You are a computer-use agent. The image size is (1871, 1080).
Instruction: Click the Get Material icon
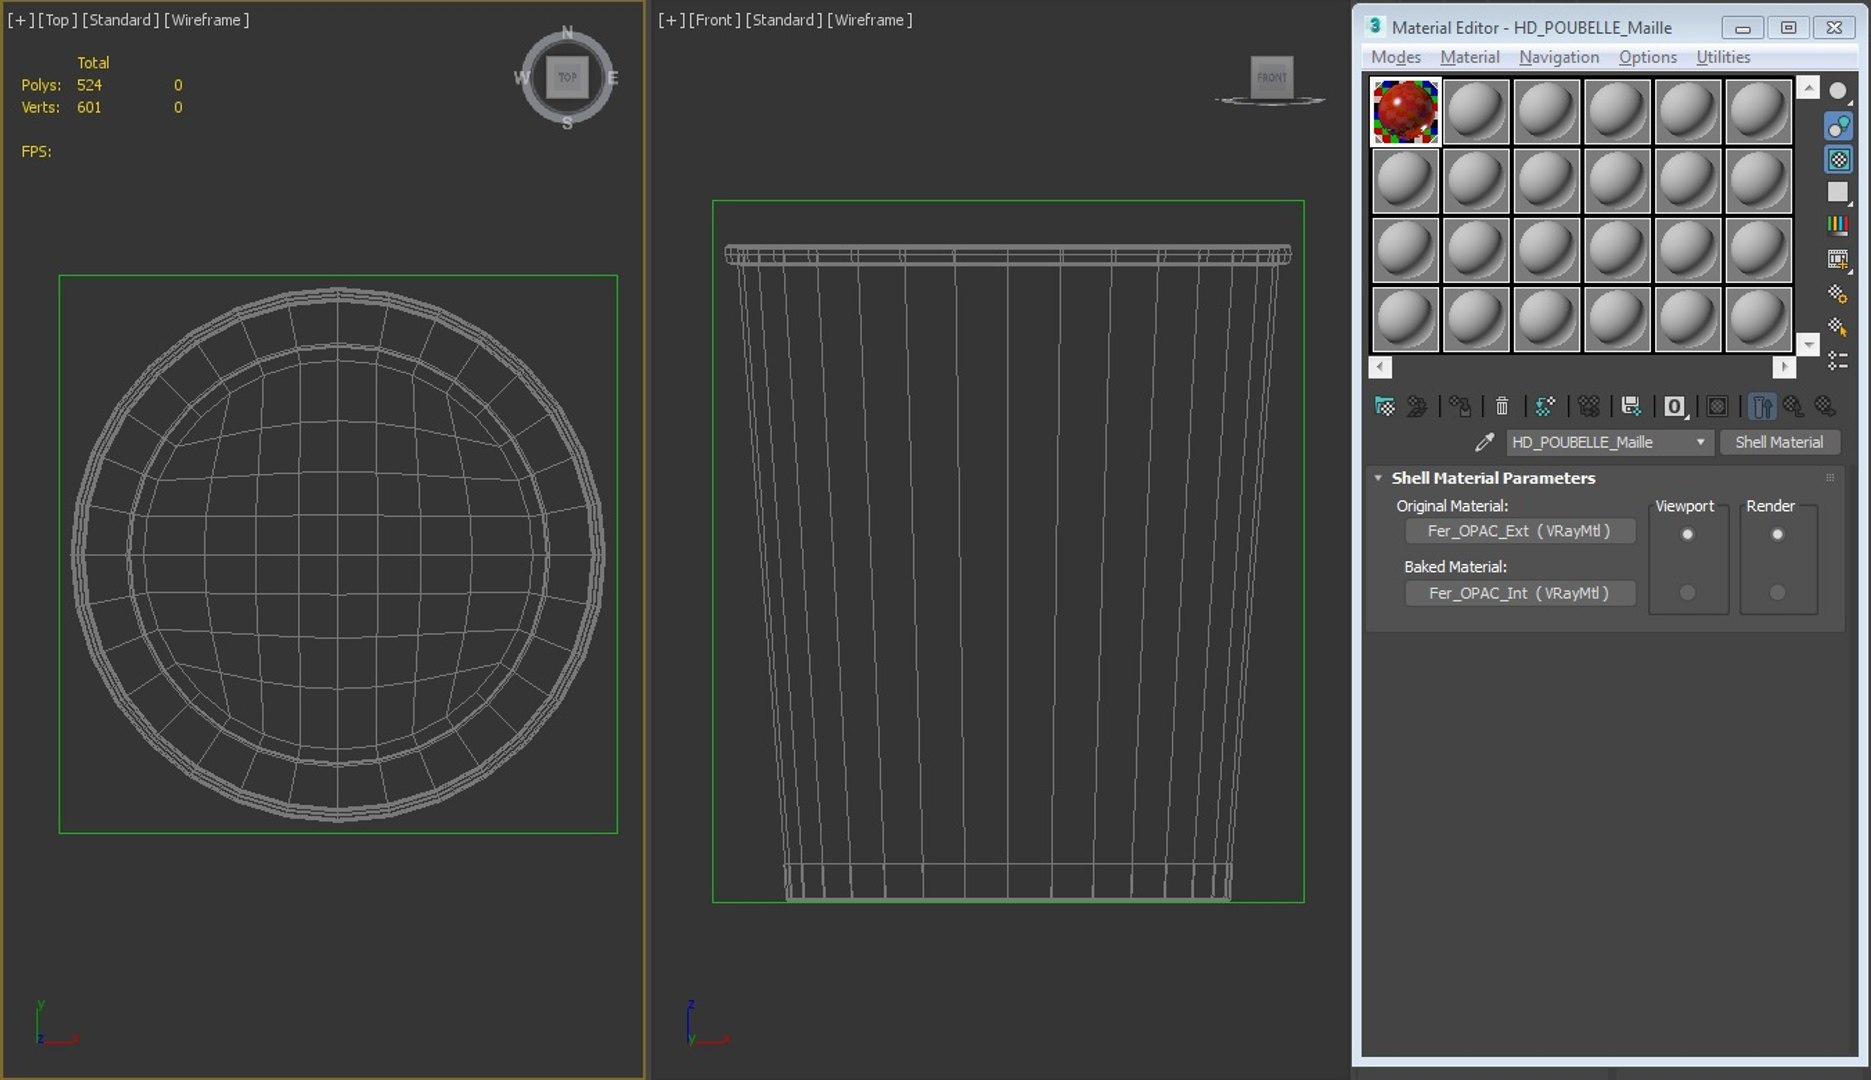tap(1385, 406)
